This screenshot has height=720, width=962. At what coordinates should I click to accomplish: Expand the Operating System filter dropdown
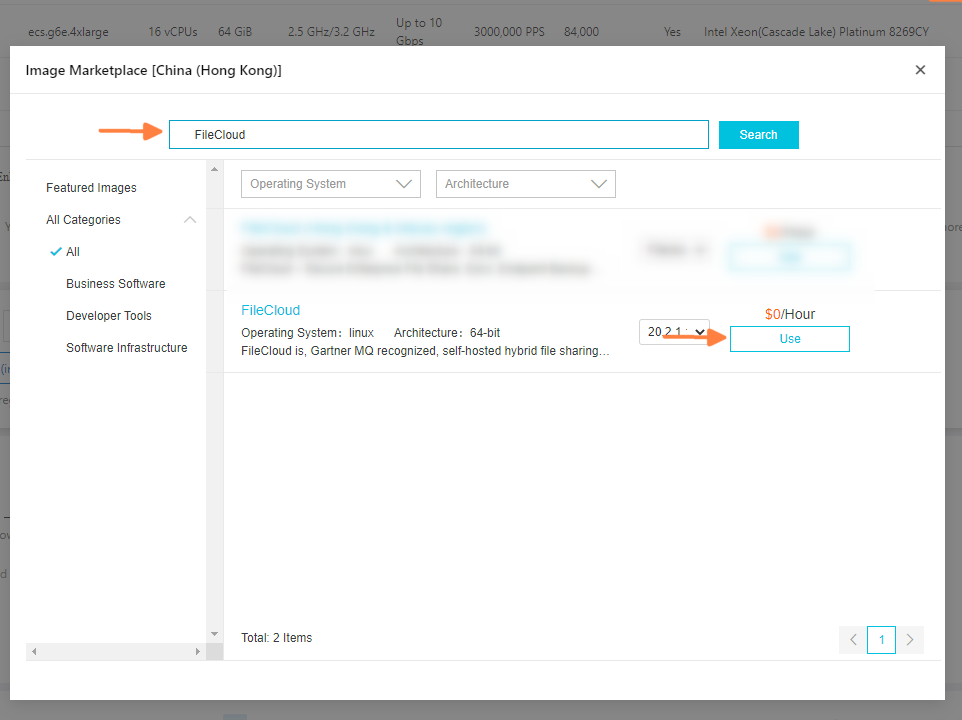[x=330, y=184]
